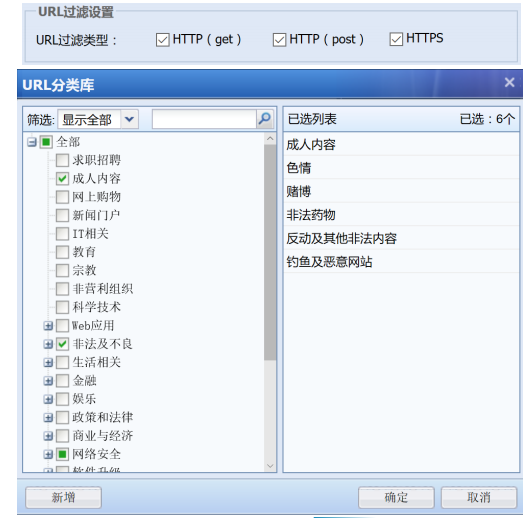Uncheck the 非法及不良 checkbox
The width and height of the screenshot is (523, 518).
pos(62,344)
